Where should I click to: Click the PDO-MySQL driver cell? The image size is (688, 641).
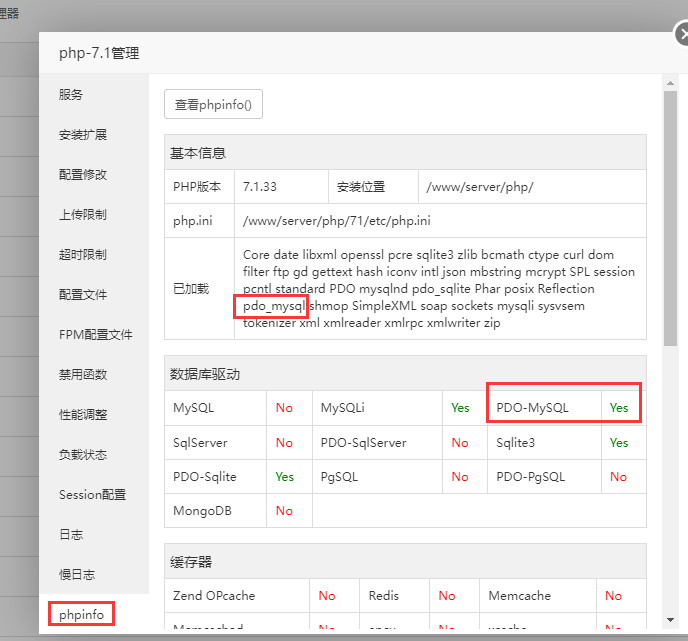(544, 408)
